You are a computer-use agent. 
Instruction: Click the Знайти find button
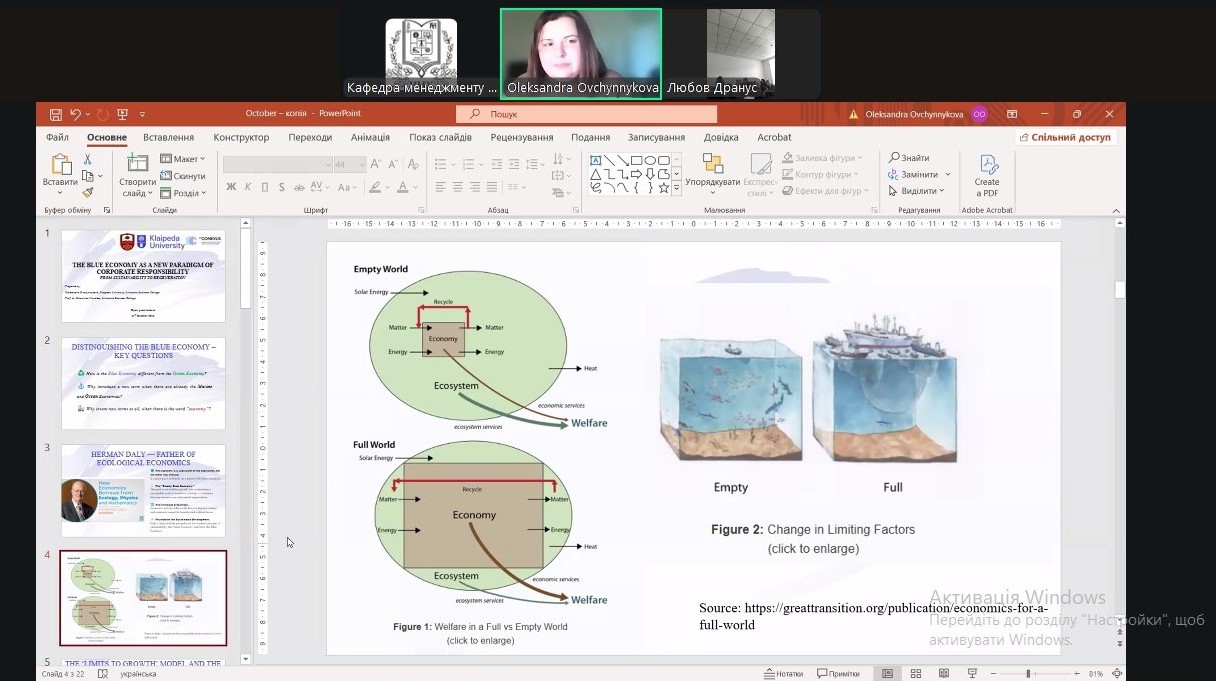click(909, 158)
